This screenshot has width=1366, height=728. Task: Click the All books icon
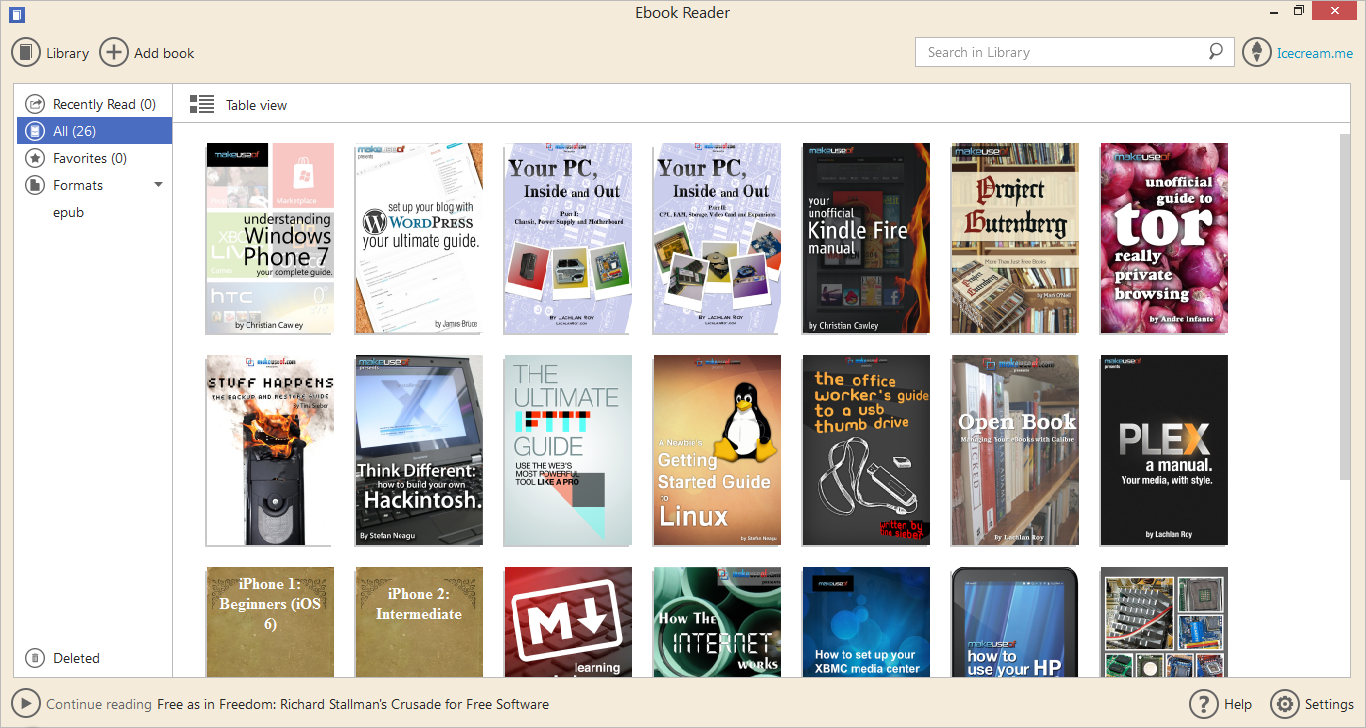tap(35, 131)
